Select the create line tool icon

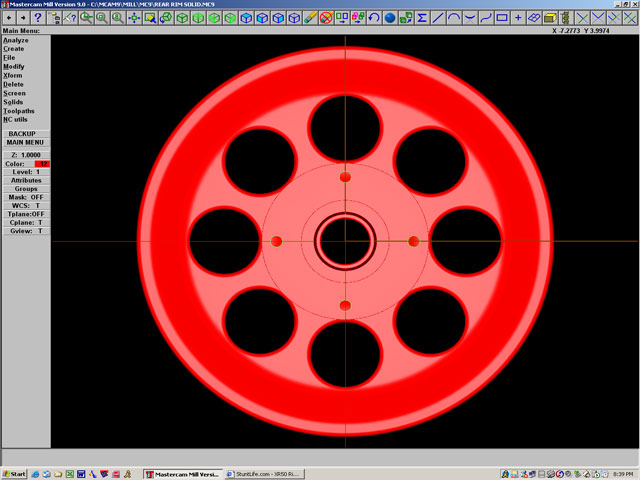click(x=438, y=18)
